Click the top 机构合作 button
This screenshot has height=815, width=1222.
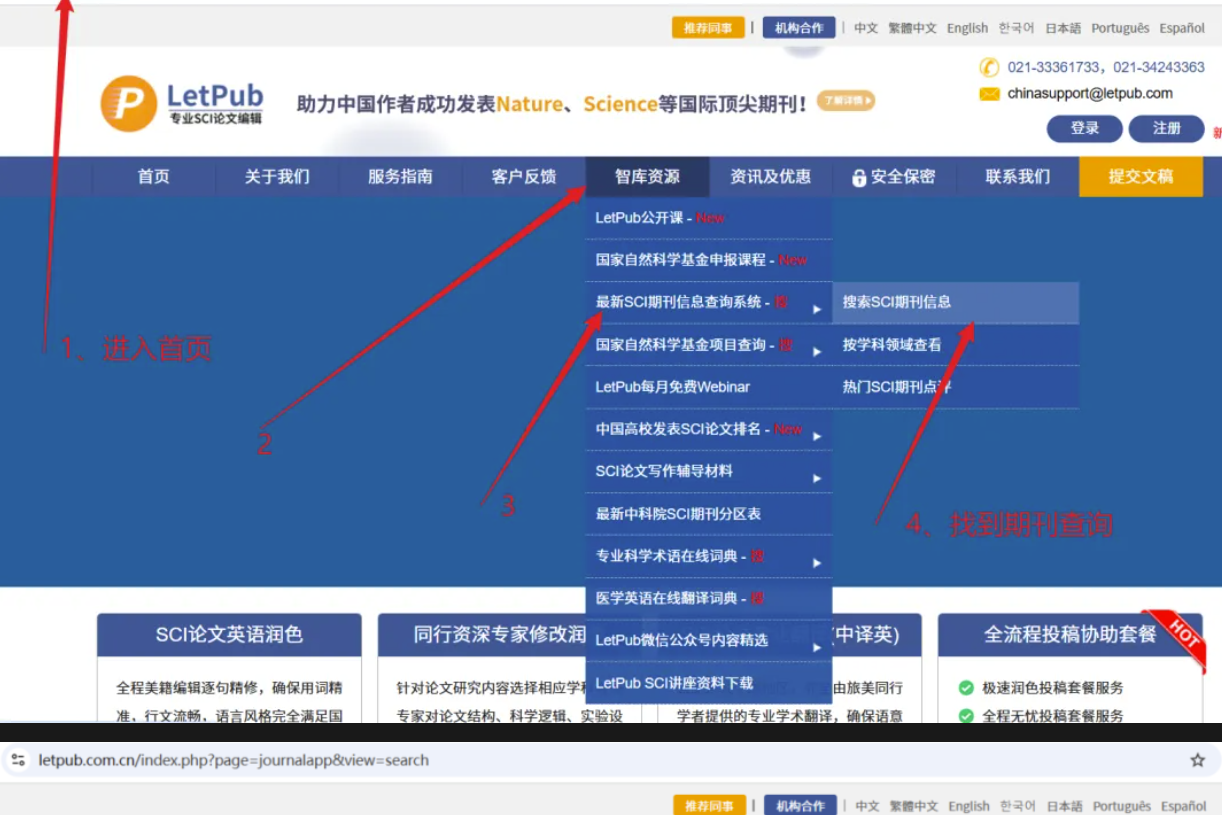pyautogui.click(x=799, y=28)
